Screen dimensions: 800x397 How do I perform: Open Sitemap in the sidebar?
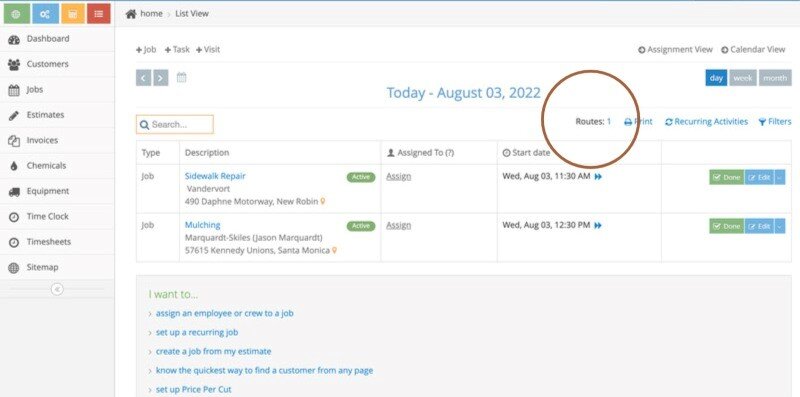[x=57, y=267]
